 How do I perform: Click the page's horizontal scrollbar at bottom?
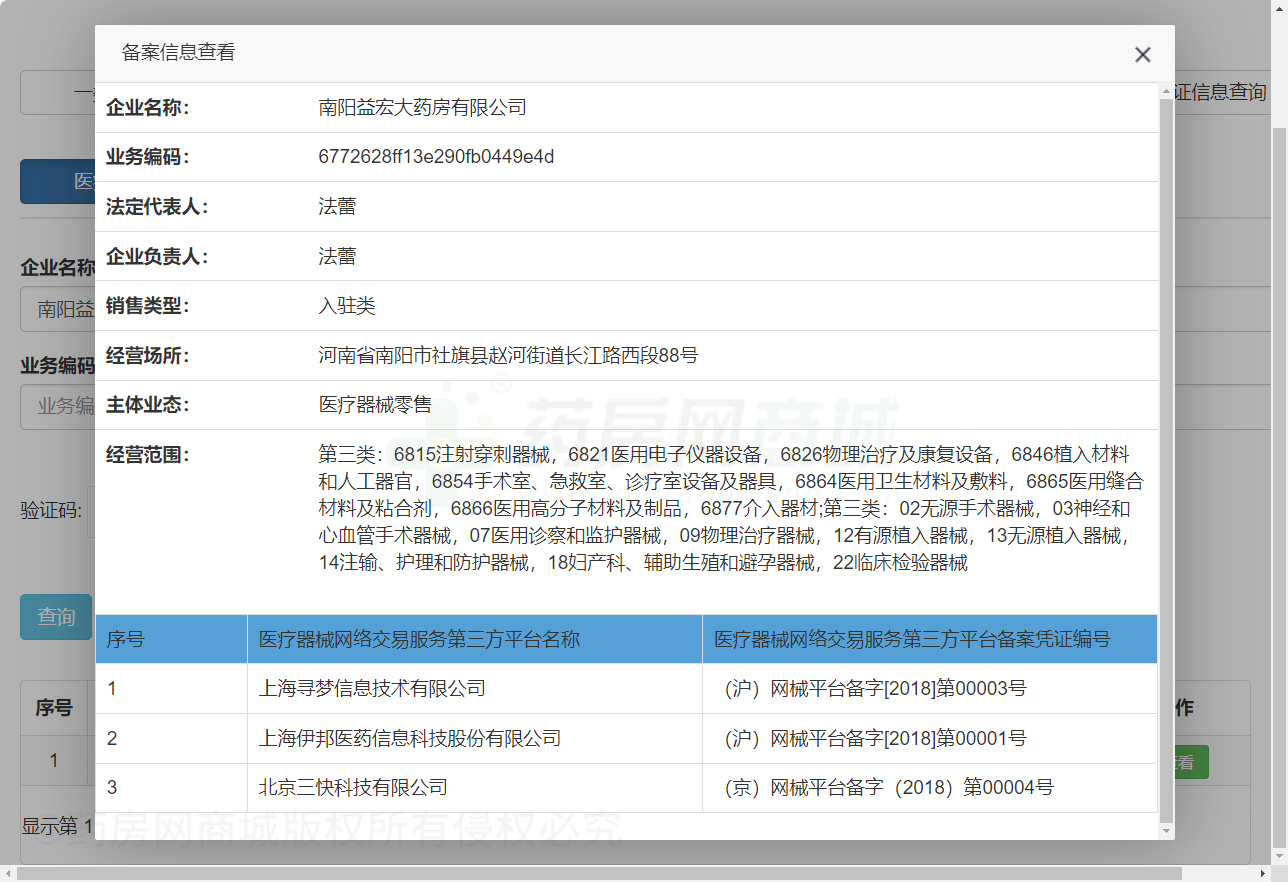600,874
